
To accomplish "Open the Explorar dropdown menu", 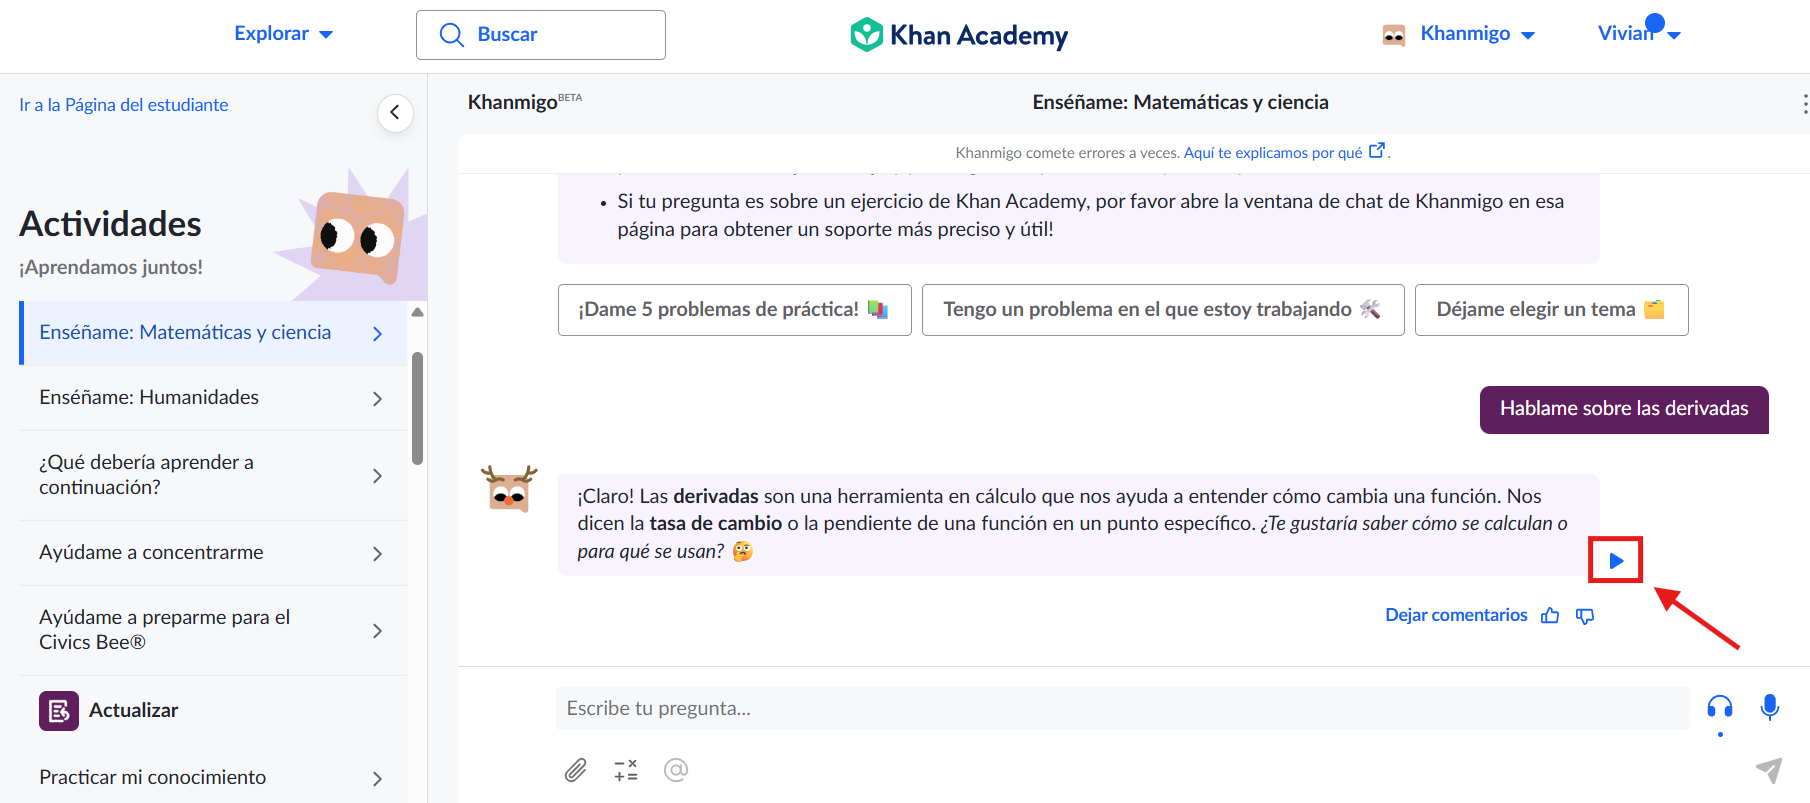I will pyautogui.click(x=283, y=34).
